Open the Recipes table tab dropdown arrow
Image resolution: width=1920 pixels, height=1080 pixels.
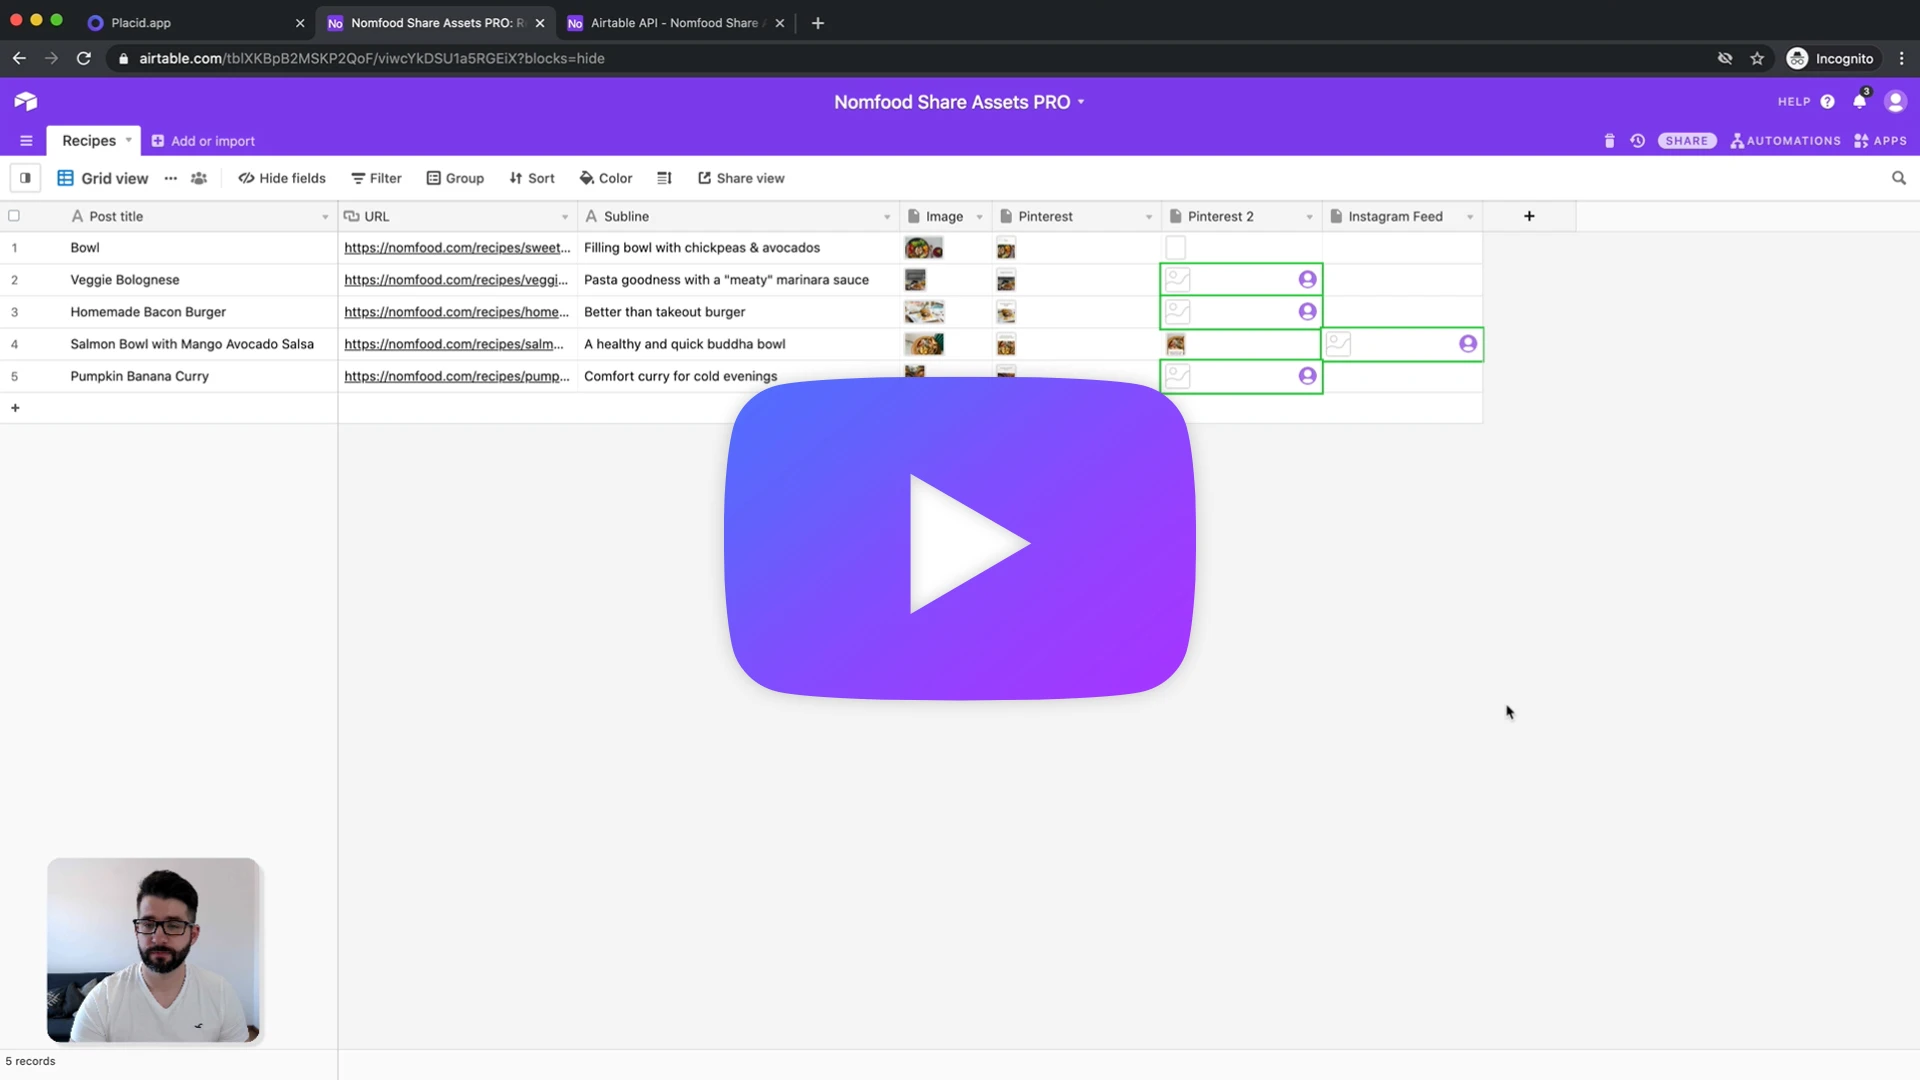[x=128, y=140]
